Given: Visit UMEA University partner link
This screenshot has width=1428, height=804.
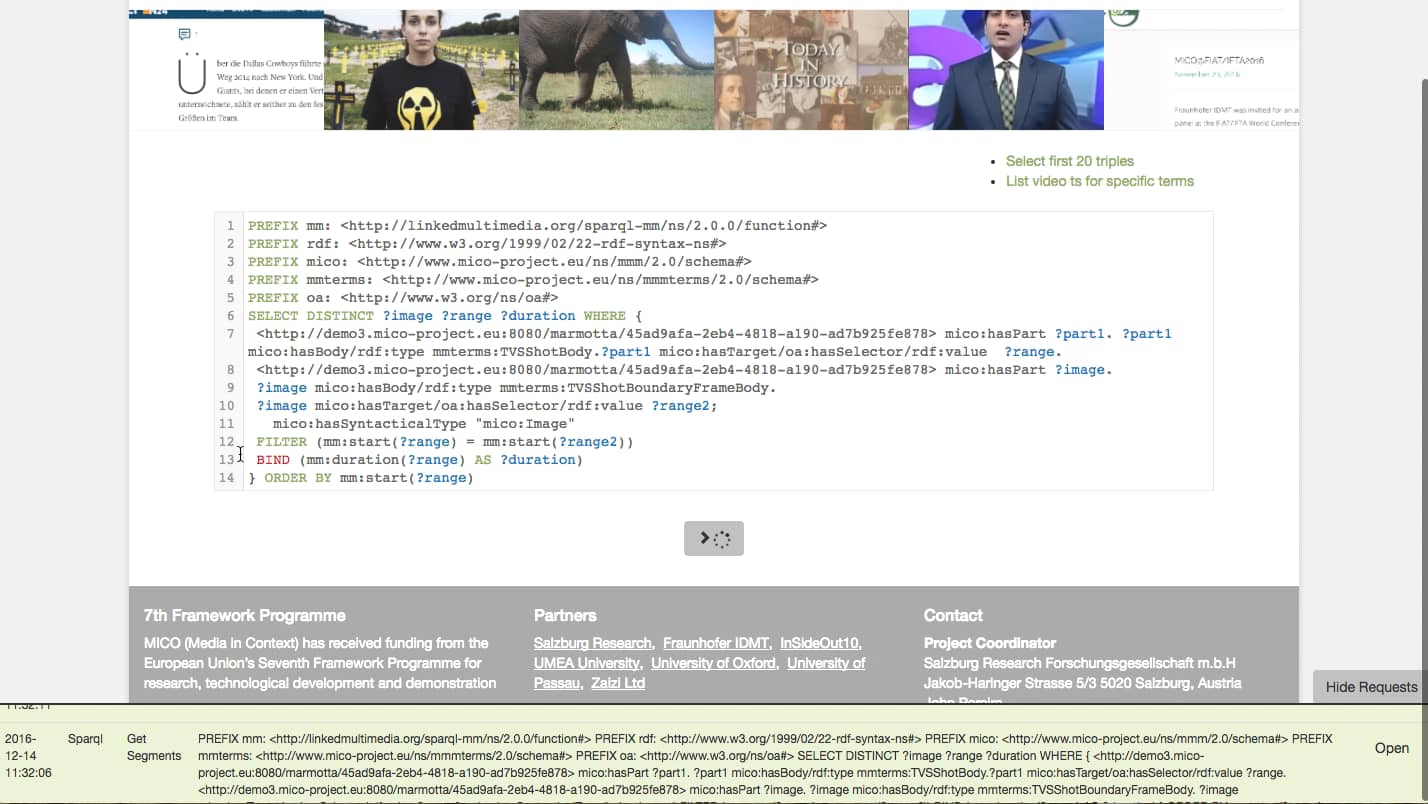Looking at the screenshot, I should (x=587, y=663).
